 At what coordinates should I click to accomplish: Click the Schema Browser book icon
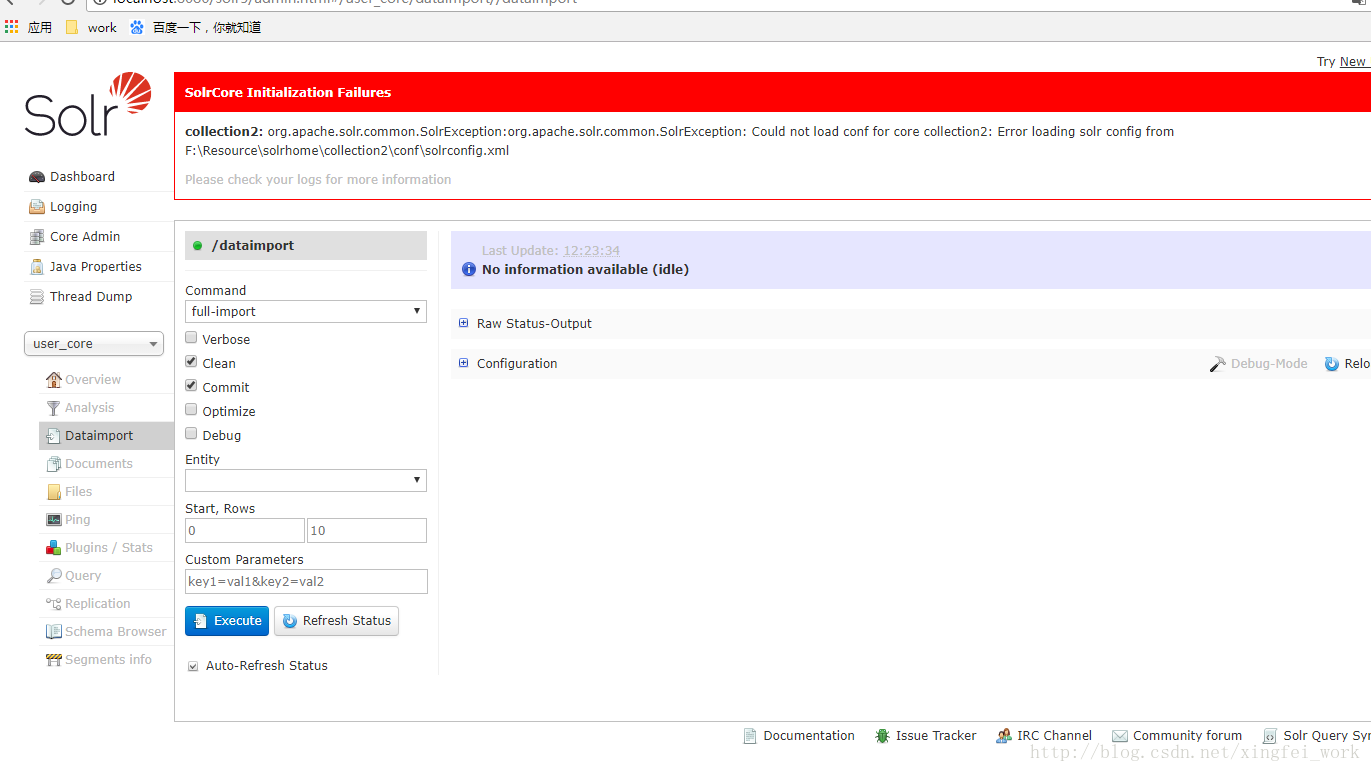pos(54,632)
